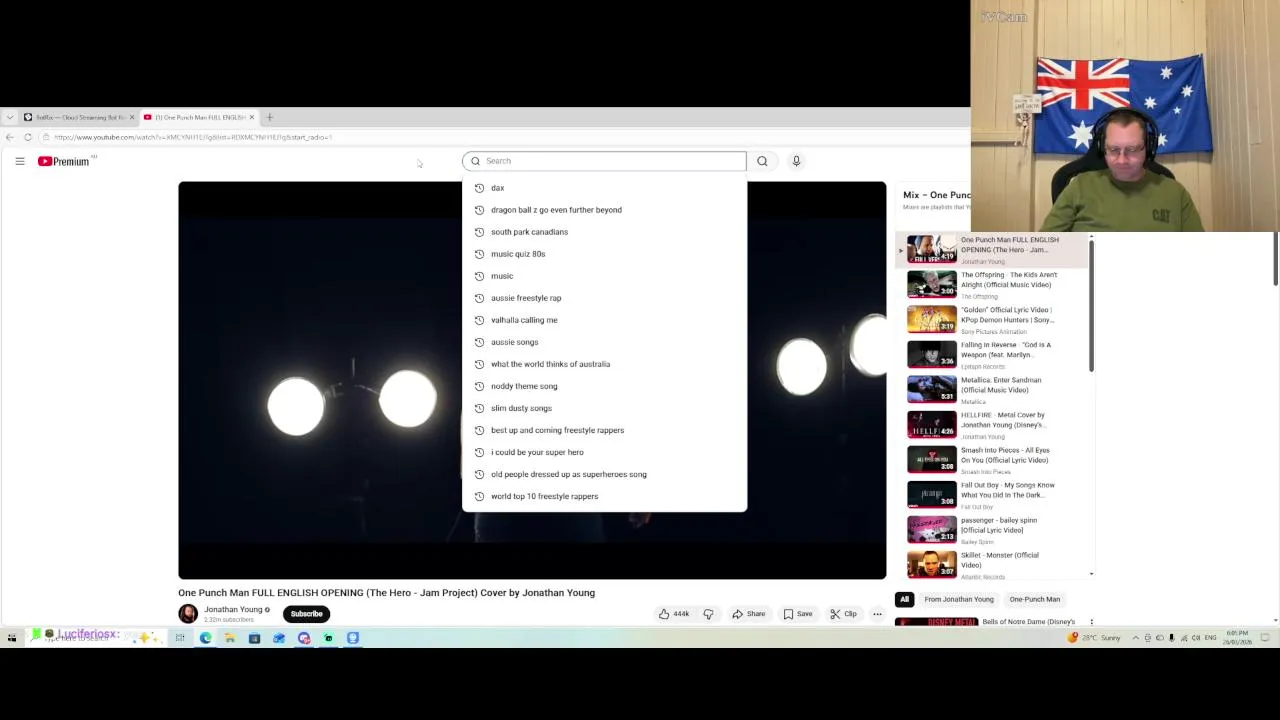
Task: Subscribe to Jonathan Young
Action: pyautogui.click(x=307, y=614)
